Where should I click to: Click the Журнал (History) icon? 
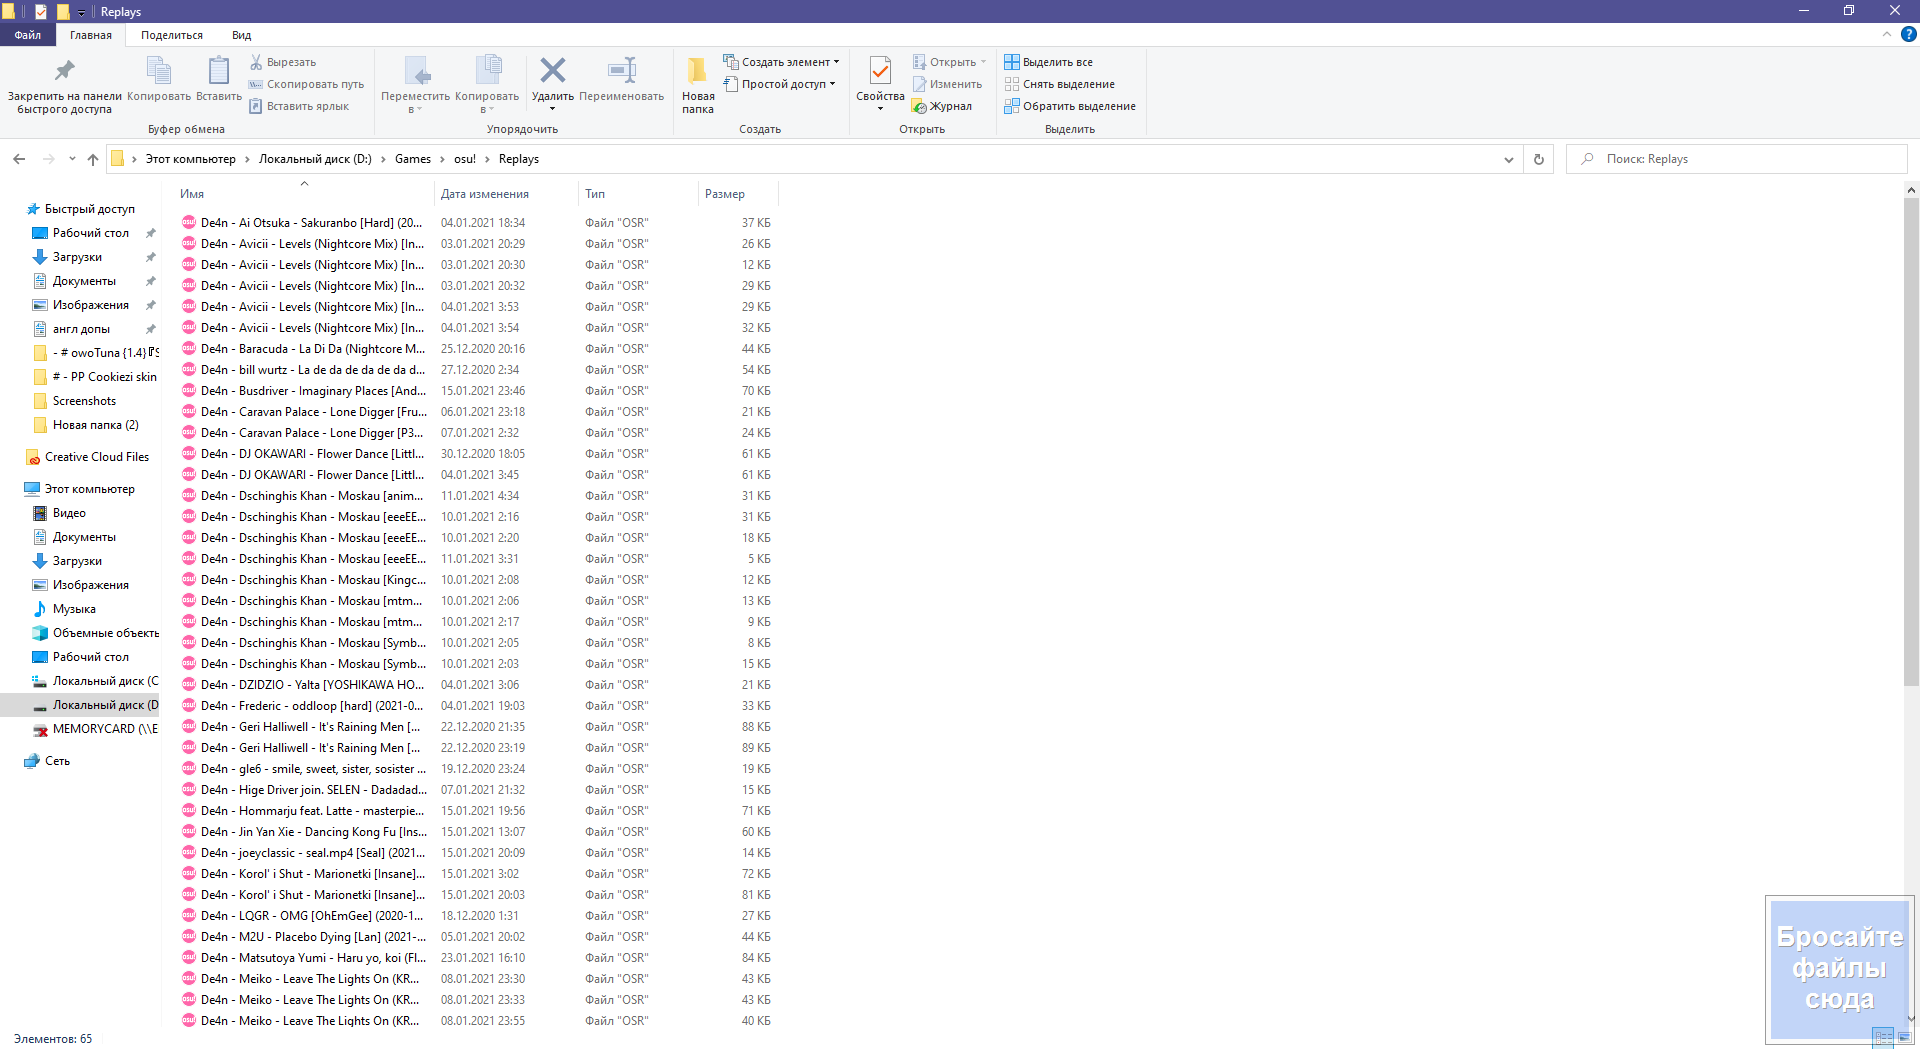click(x=919, y=106)
